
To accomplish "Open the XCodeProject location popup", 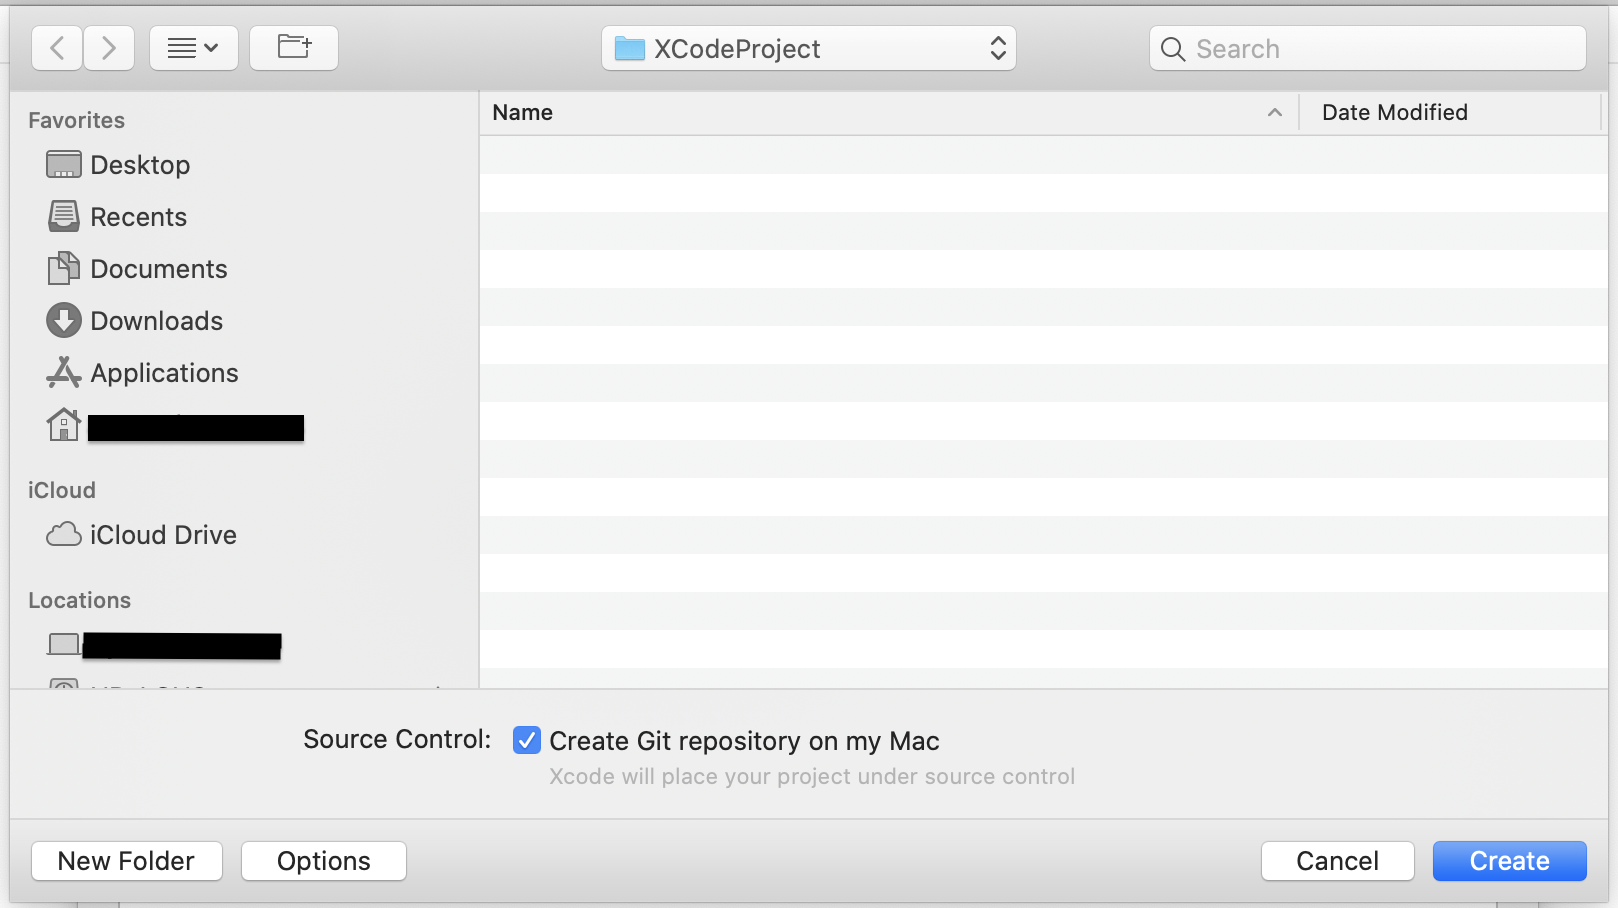I will click(809, 48).
